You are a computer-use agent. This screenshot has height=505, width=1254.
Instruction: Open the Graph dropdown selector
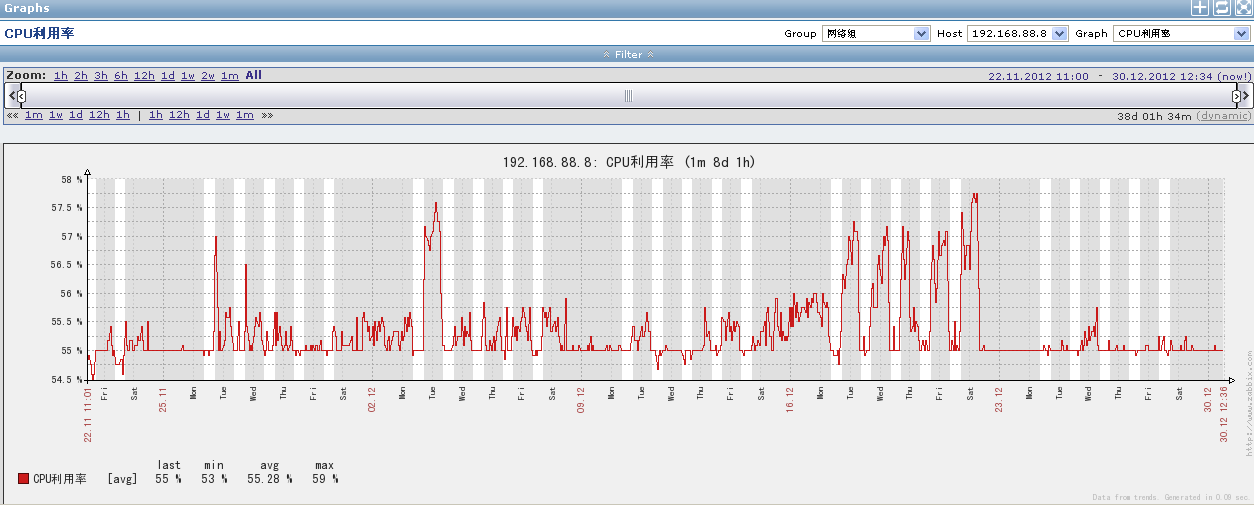(1181, 33)
